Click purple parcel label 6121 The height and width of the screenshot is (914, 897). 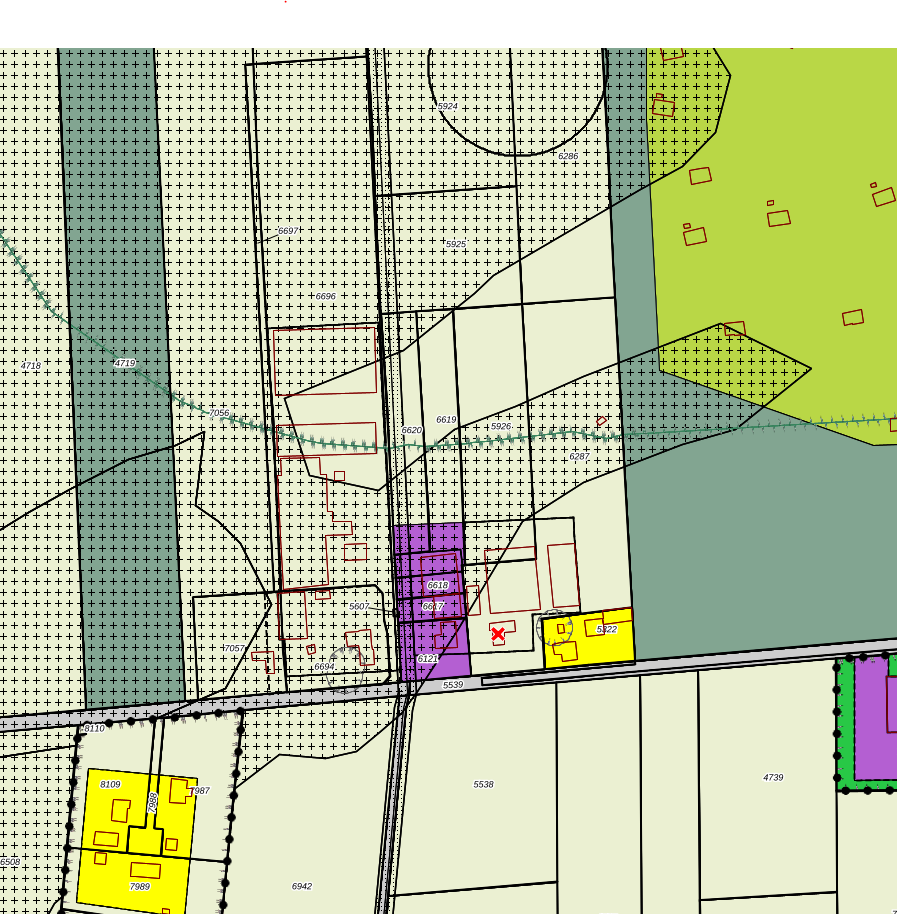[x=427, y=659]
